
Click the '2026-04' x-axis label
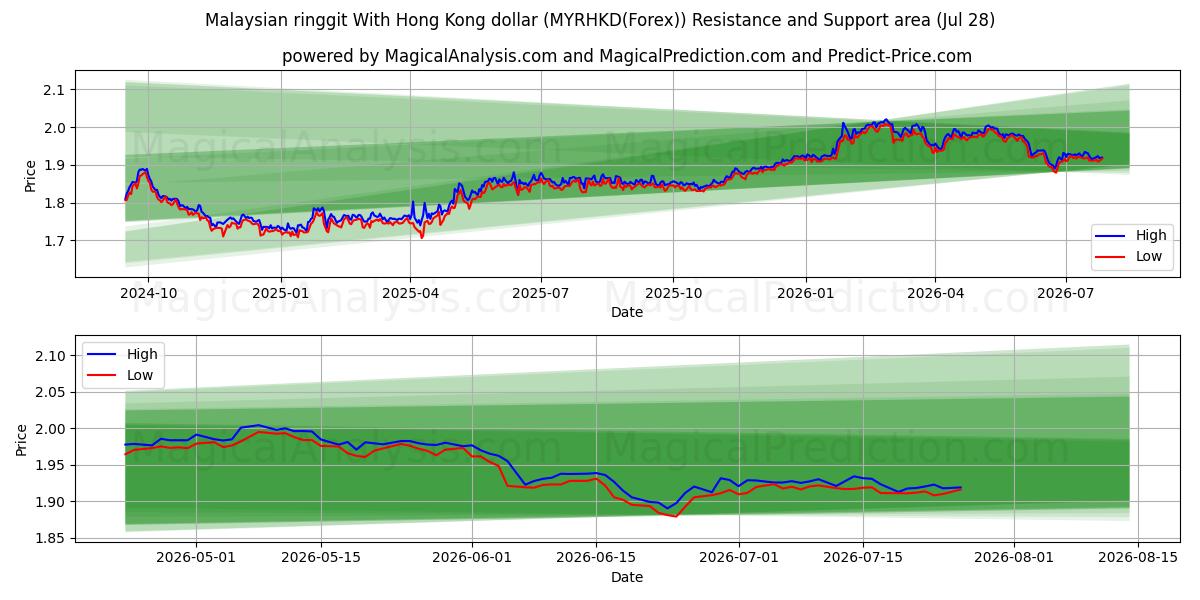[934, 295]
